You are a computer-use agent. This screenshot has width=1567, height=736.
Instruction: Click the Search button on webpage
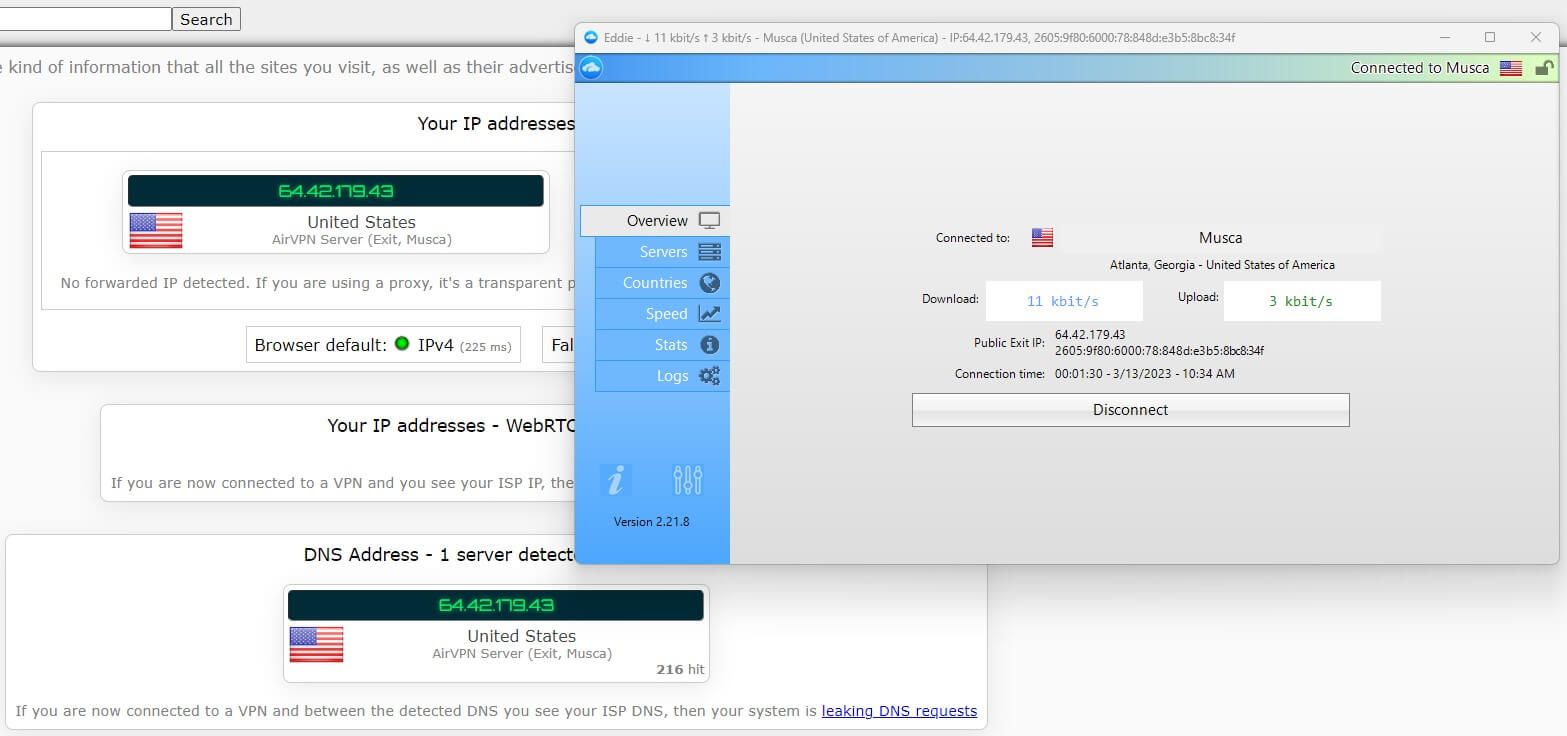point(206,19)
